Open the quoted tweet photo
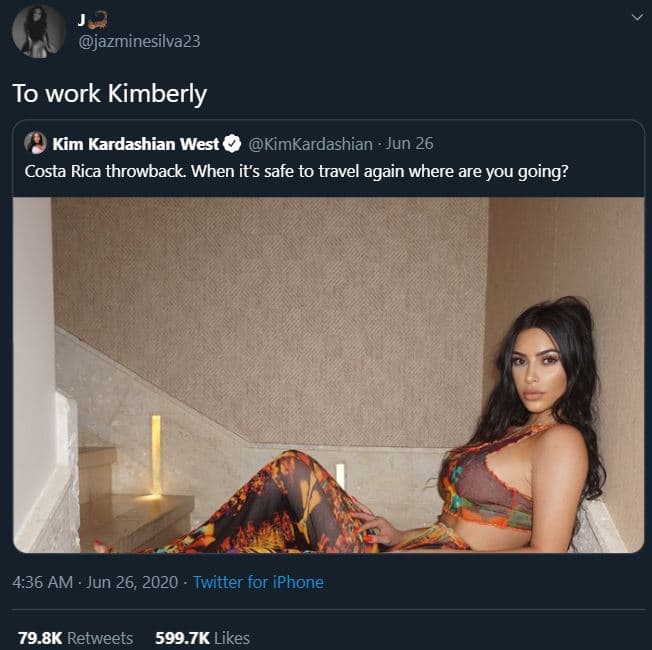This screenshot has width=652, height=650. pyautogui.click(x=328, y=375)
